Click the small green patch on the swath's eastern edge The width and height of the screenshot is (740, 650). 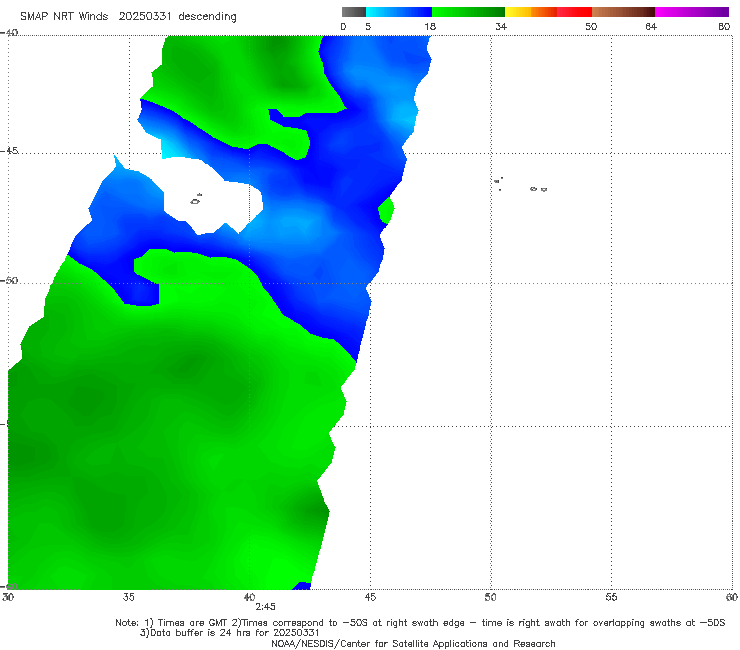pos(386,211)
